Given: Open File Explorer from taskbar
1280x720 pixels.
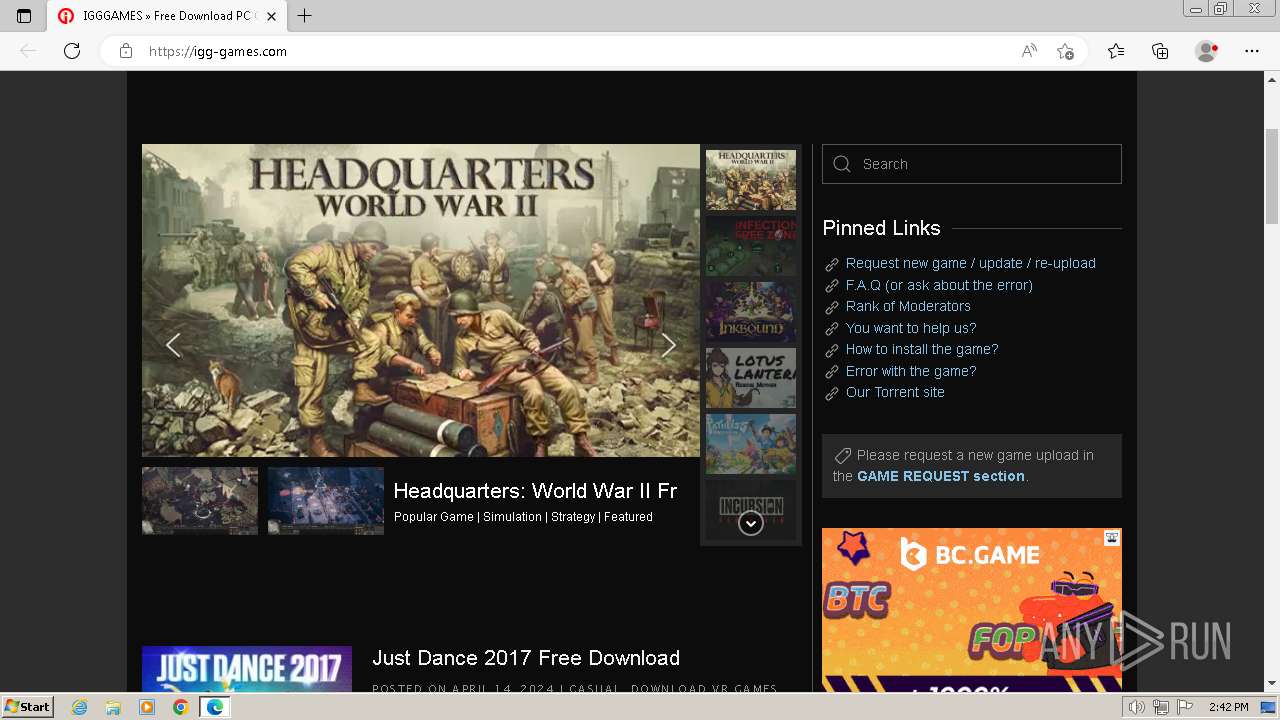Looking at the screenshot, I should click(113, 707).
